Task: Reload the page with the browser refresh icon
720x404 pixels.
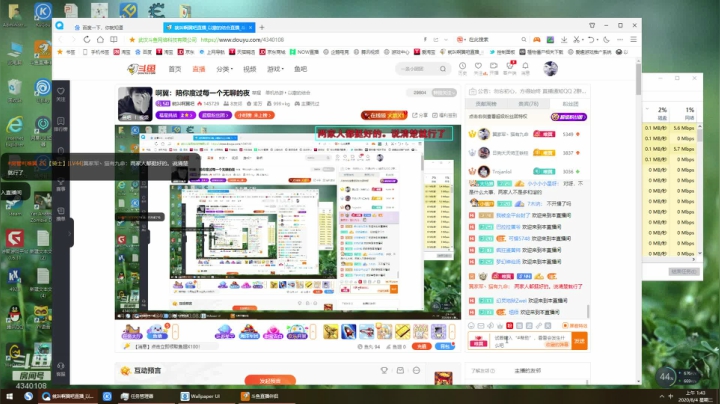Action: 86,39
